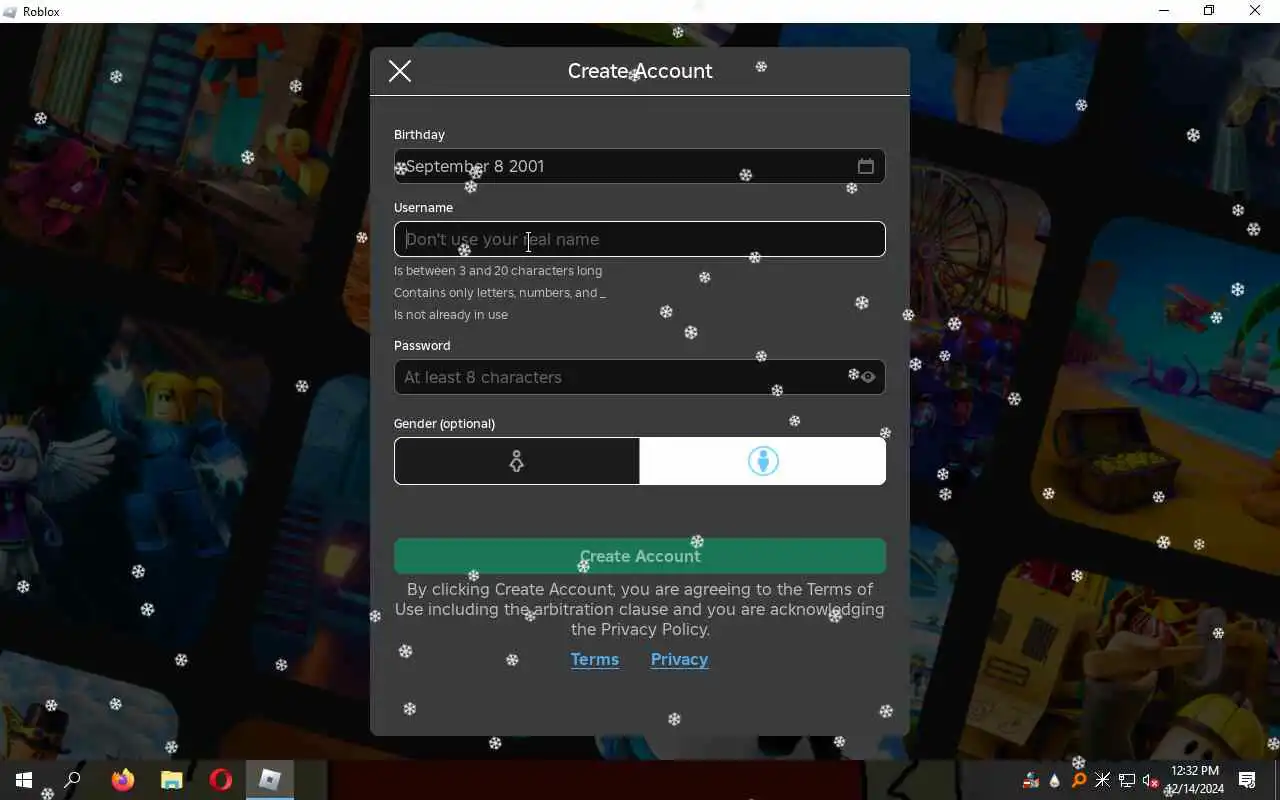Focus the Username input field

[x=640, y=239]
